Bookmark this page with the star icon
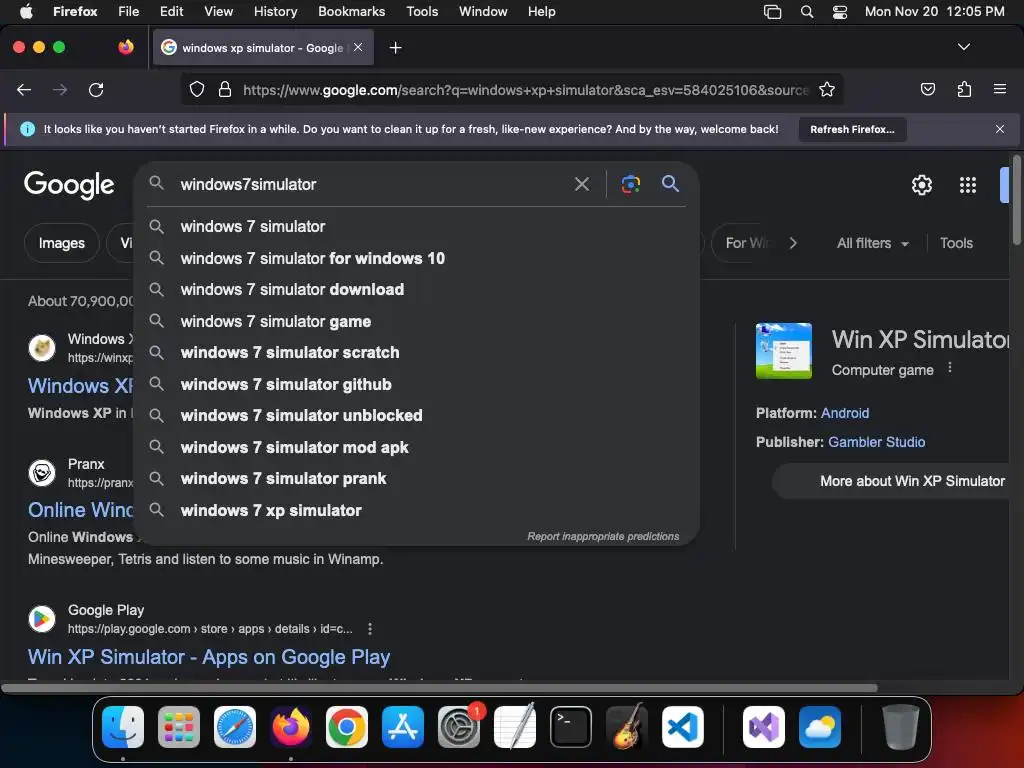The width and height of the screenshot is (1024, 768). click(827, 89)
